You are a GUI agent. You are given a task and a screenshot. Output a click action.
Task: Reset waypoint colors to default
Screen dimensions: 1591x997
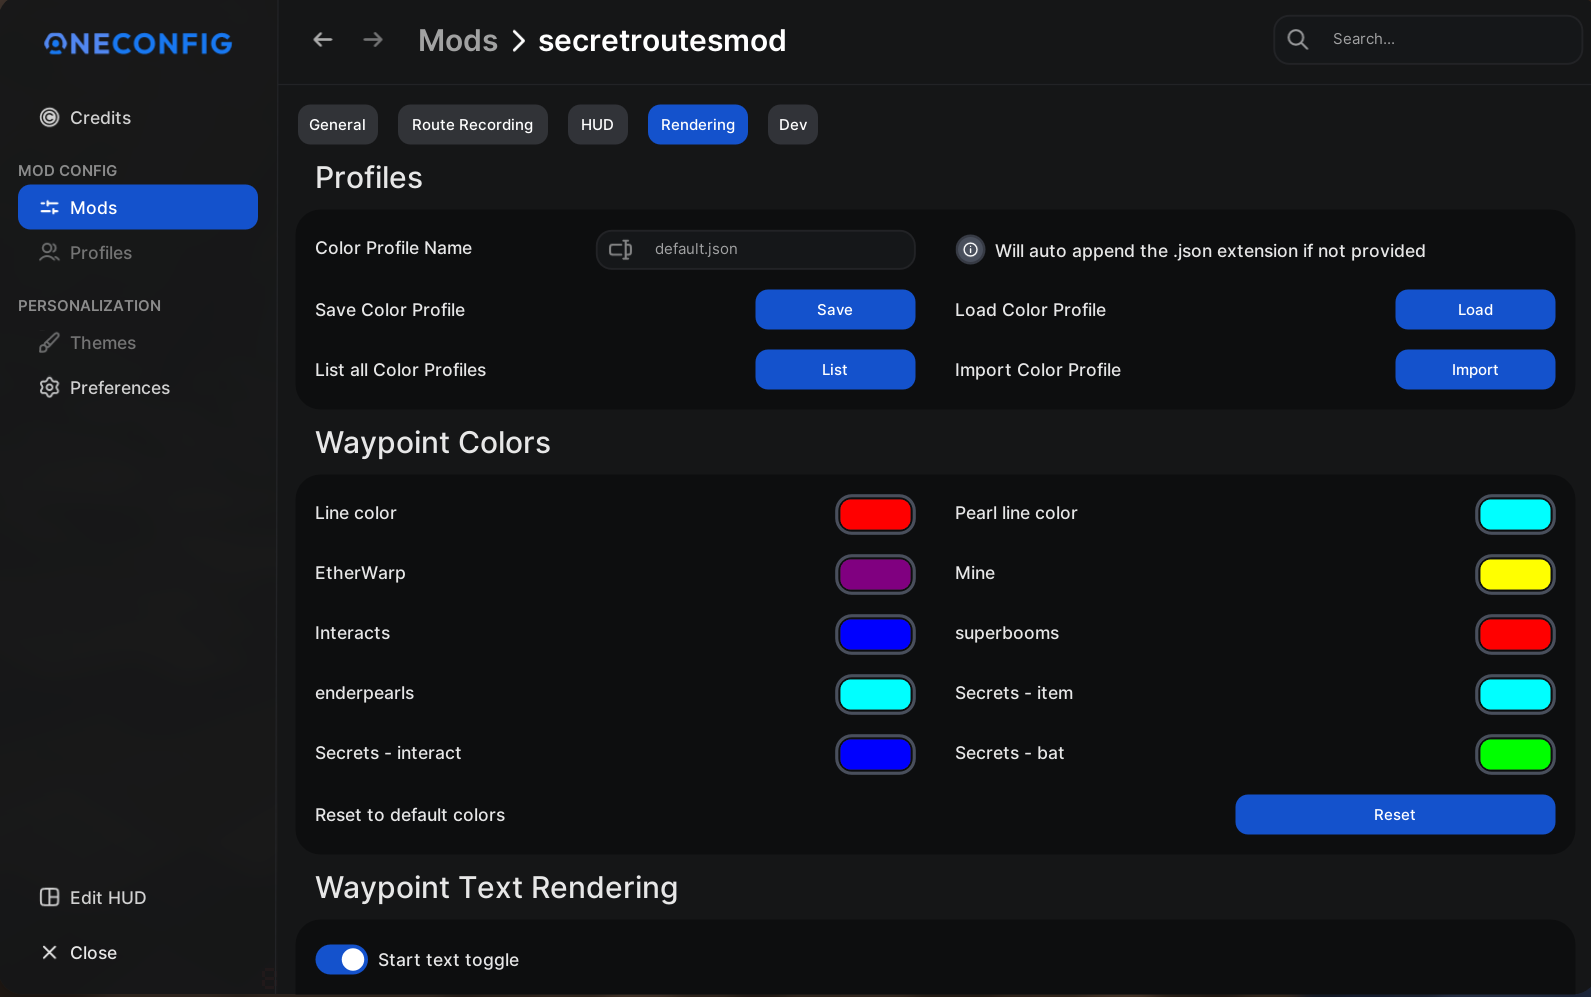click(x=1395, y=815)
